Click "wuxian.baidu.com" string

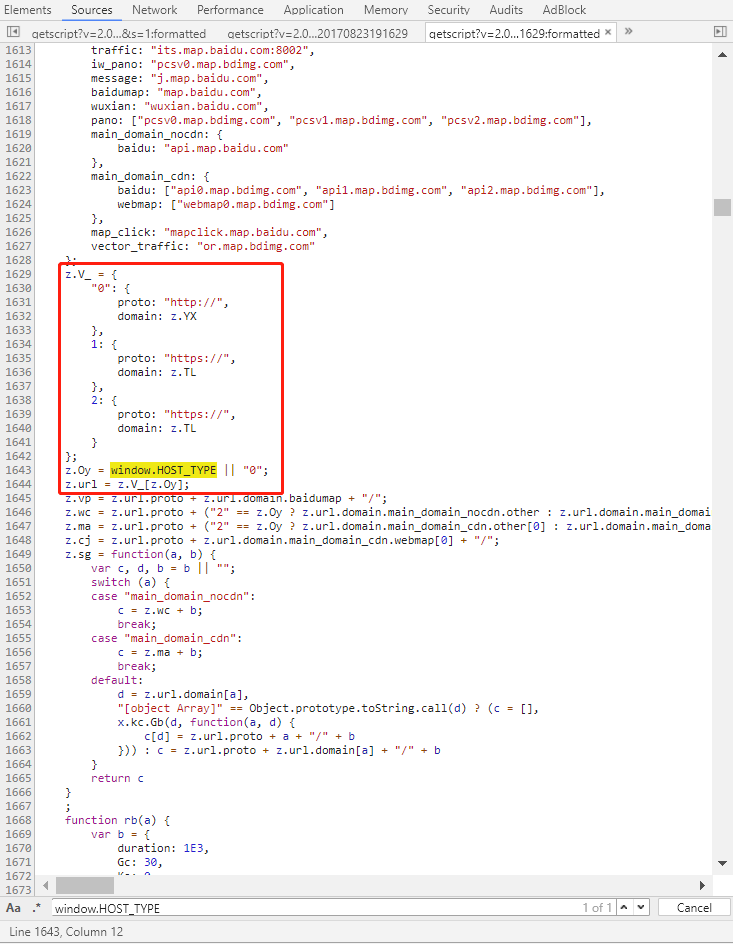point(203,106)
